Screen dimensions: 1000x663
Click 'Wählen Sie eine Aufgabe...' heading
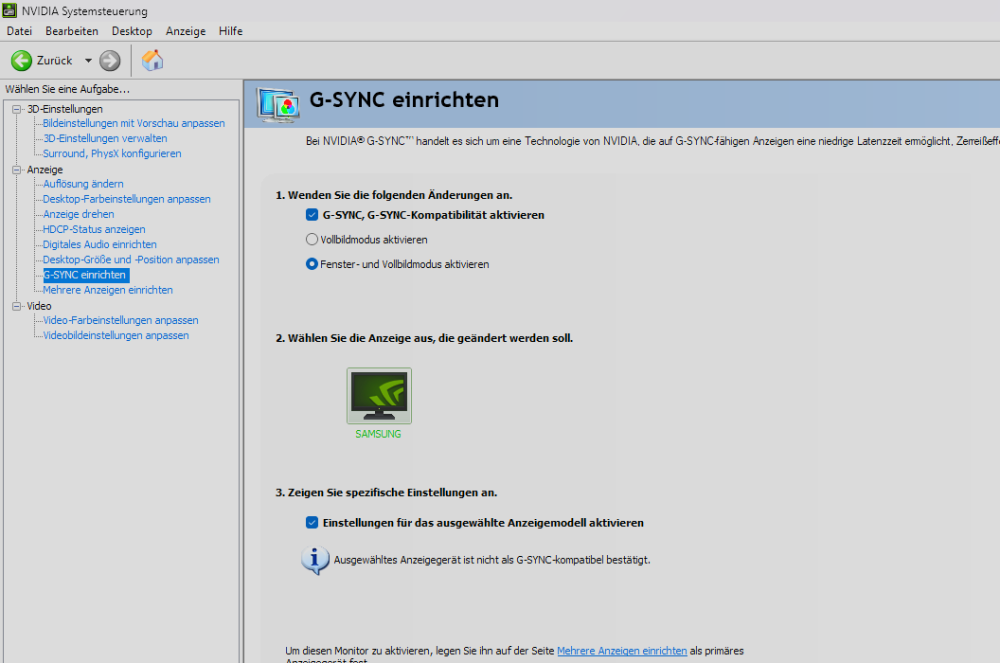coord(68,89)
